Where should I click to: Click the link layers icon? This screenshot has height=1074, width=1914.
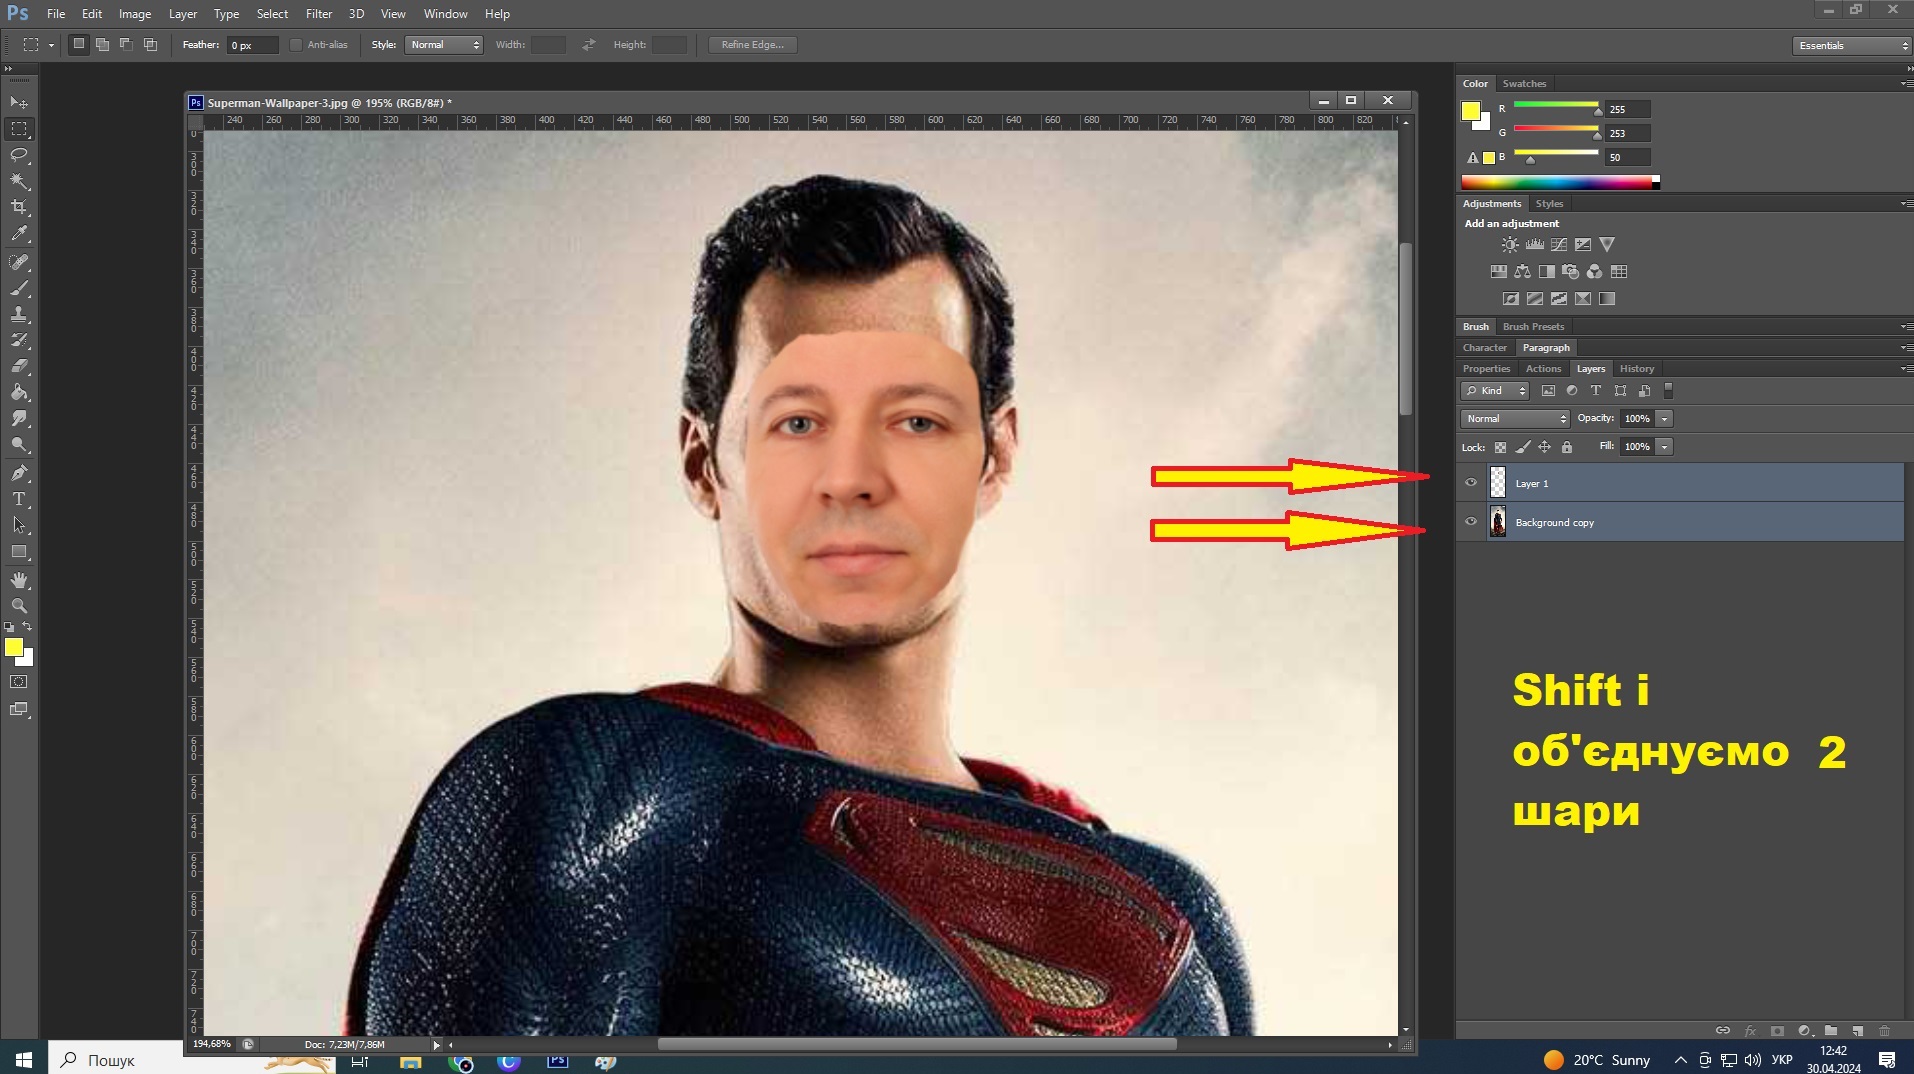click(1723, 1030)
